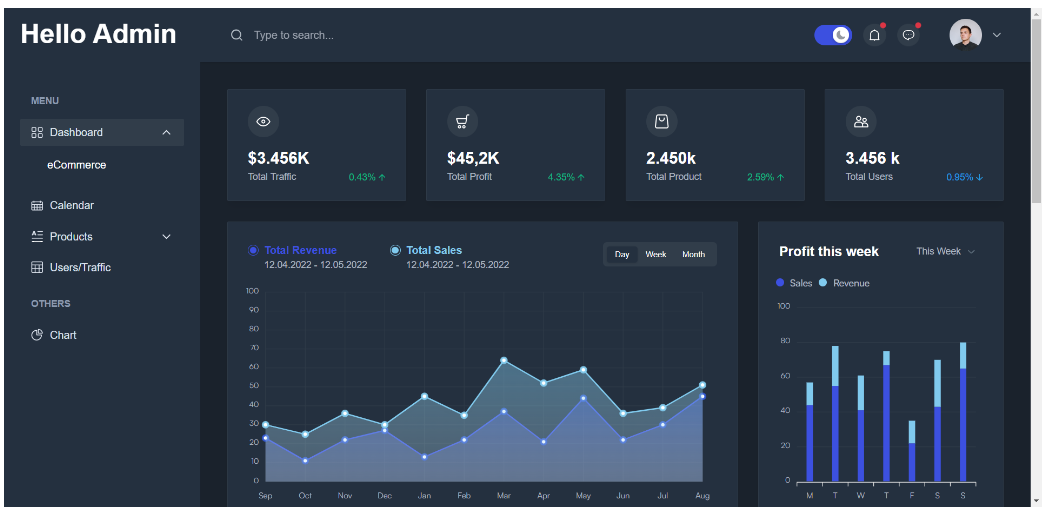Image resolution: width=1043 pixels, height=516 pixels.
Task: Click the search magnifier icon
Action: [x=236, y=35]
